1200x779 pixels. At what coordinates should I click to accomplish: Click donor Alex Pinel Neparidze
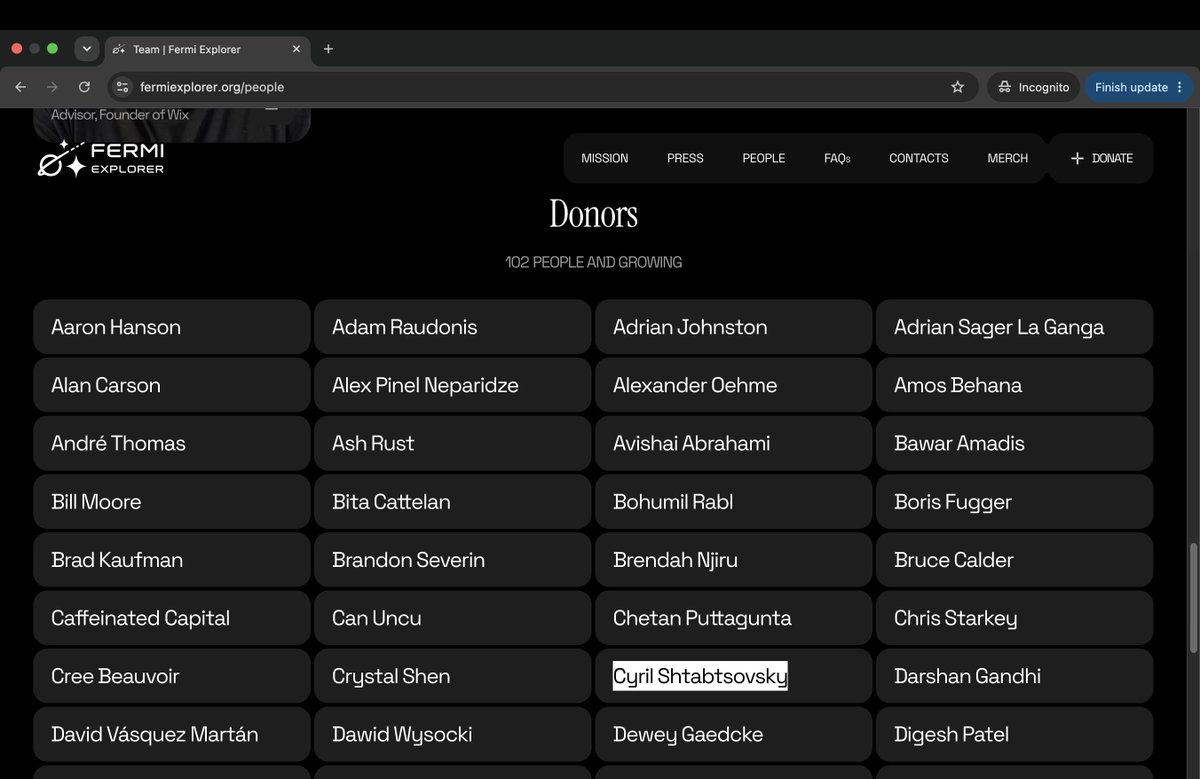(453, 385)
